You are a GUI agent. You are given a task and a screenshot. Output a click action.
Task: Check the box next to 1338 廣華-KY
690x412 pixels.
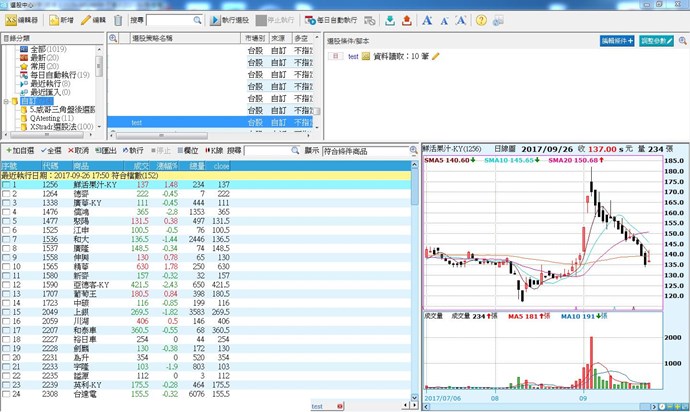pyautogui.click(x=7, y=202)
